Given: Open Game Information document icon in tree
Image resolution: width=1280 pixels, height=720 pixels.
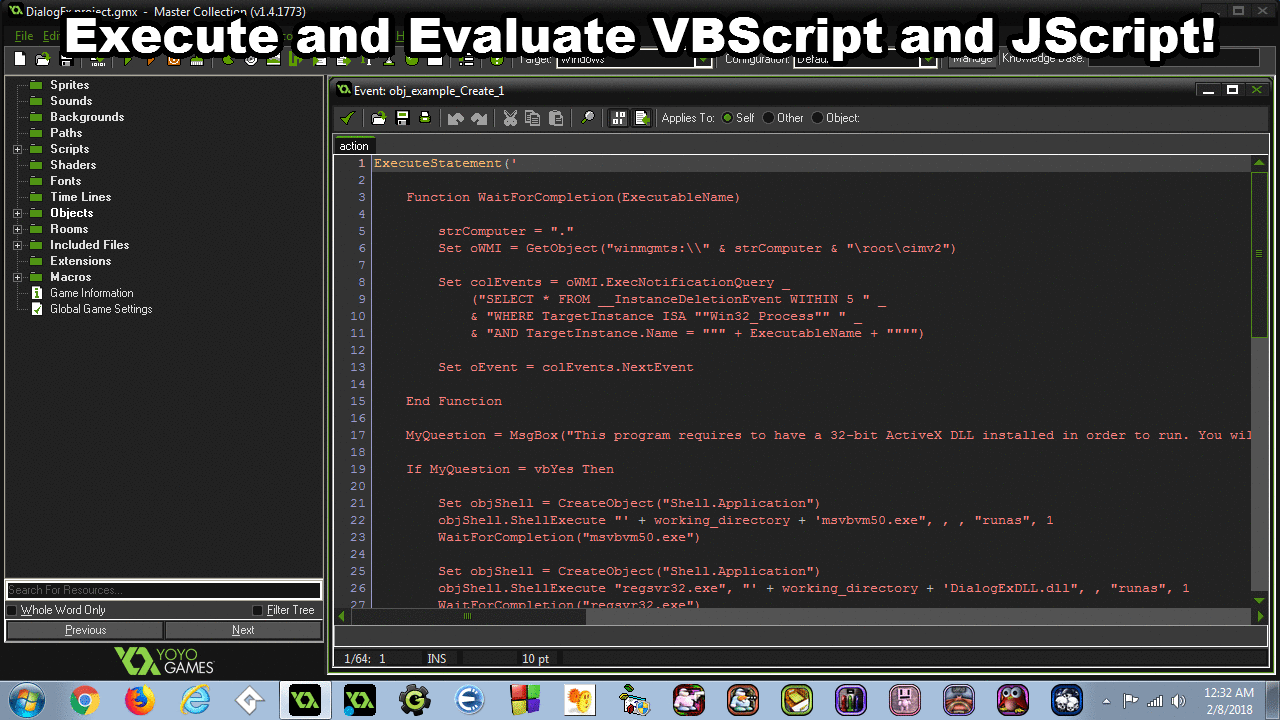Looking at the screenshot, I should 37,293.
